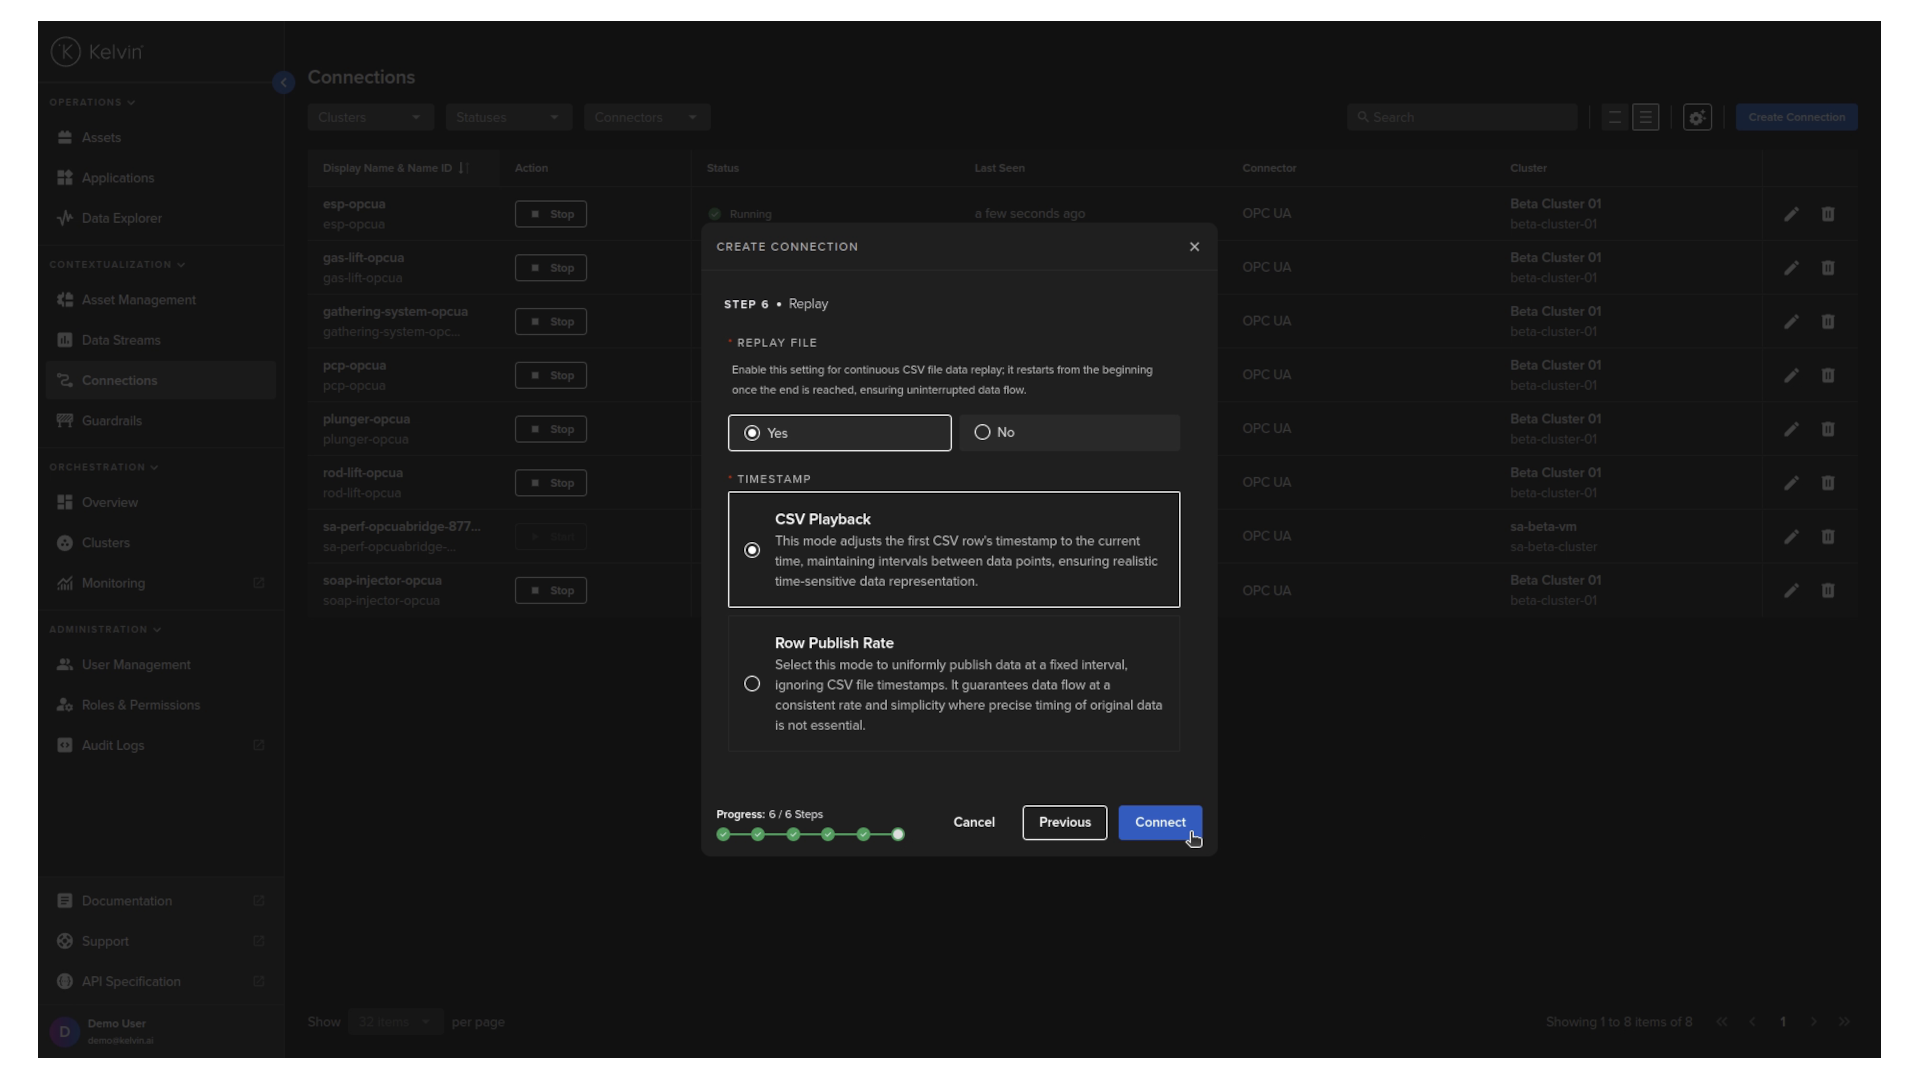The height and width of the screenshot is (1080, 1920).
Task: Click the trash icon for gas-lift-opcua row
Action: pos(1827,268)
